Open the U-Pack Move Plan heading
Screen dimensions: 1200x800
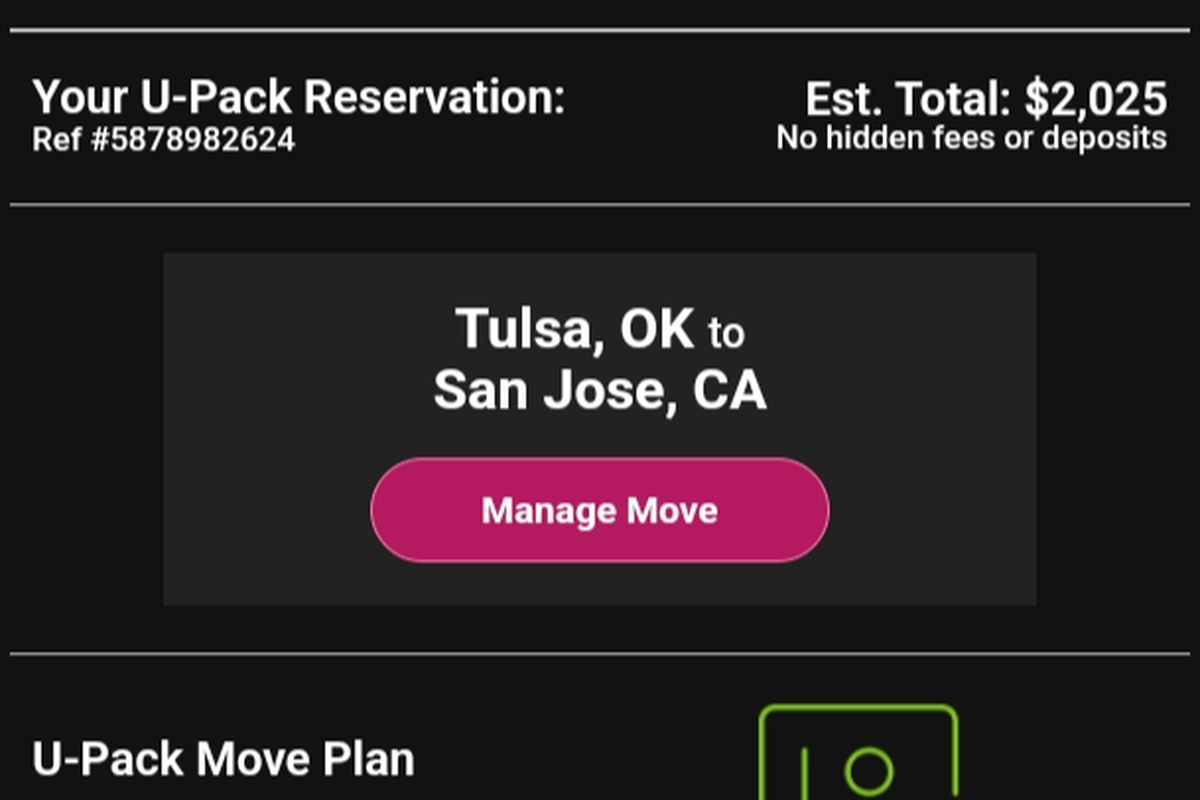[223, 759]
